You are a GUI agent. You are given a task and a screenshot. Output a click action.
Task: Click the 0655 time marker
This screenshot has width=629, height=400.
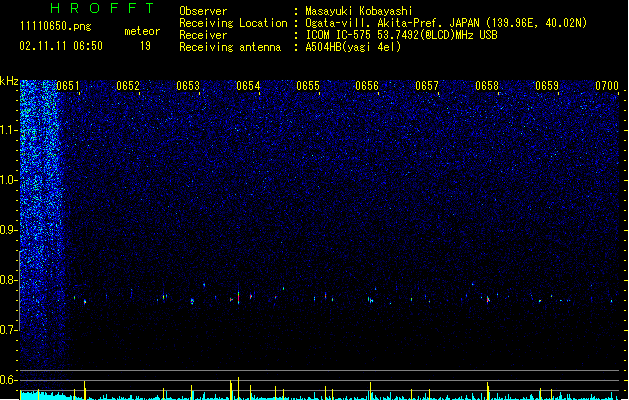click(x=308, y=86)
